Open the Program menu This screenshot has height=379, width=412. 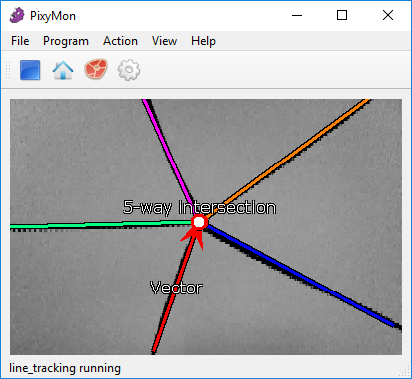66,41
